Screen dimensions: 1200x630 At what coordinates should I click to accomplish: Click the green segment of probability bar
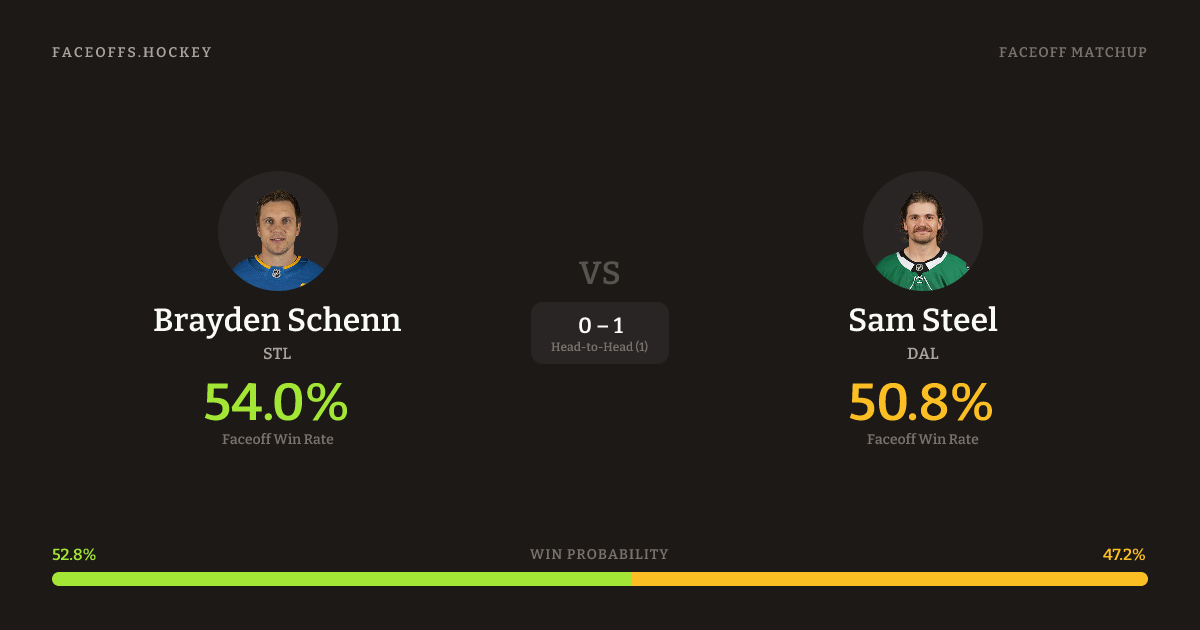coord(340,579)
